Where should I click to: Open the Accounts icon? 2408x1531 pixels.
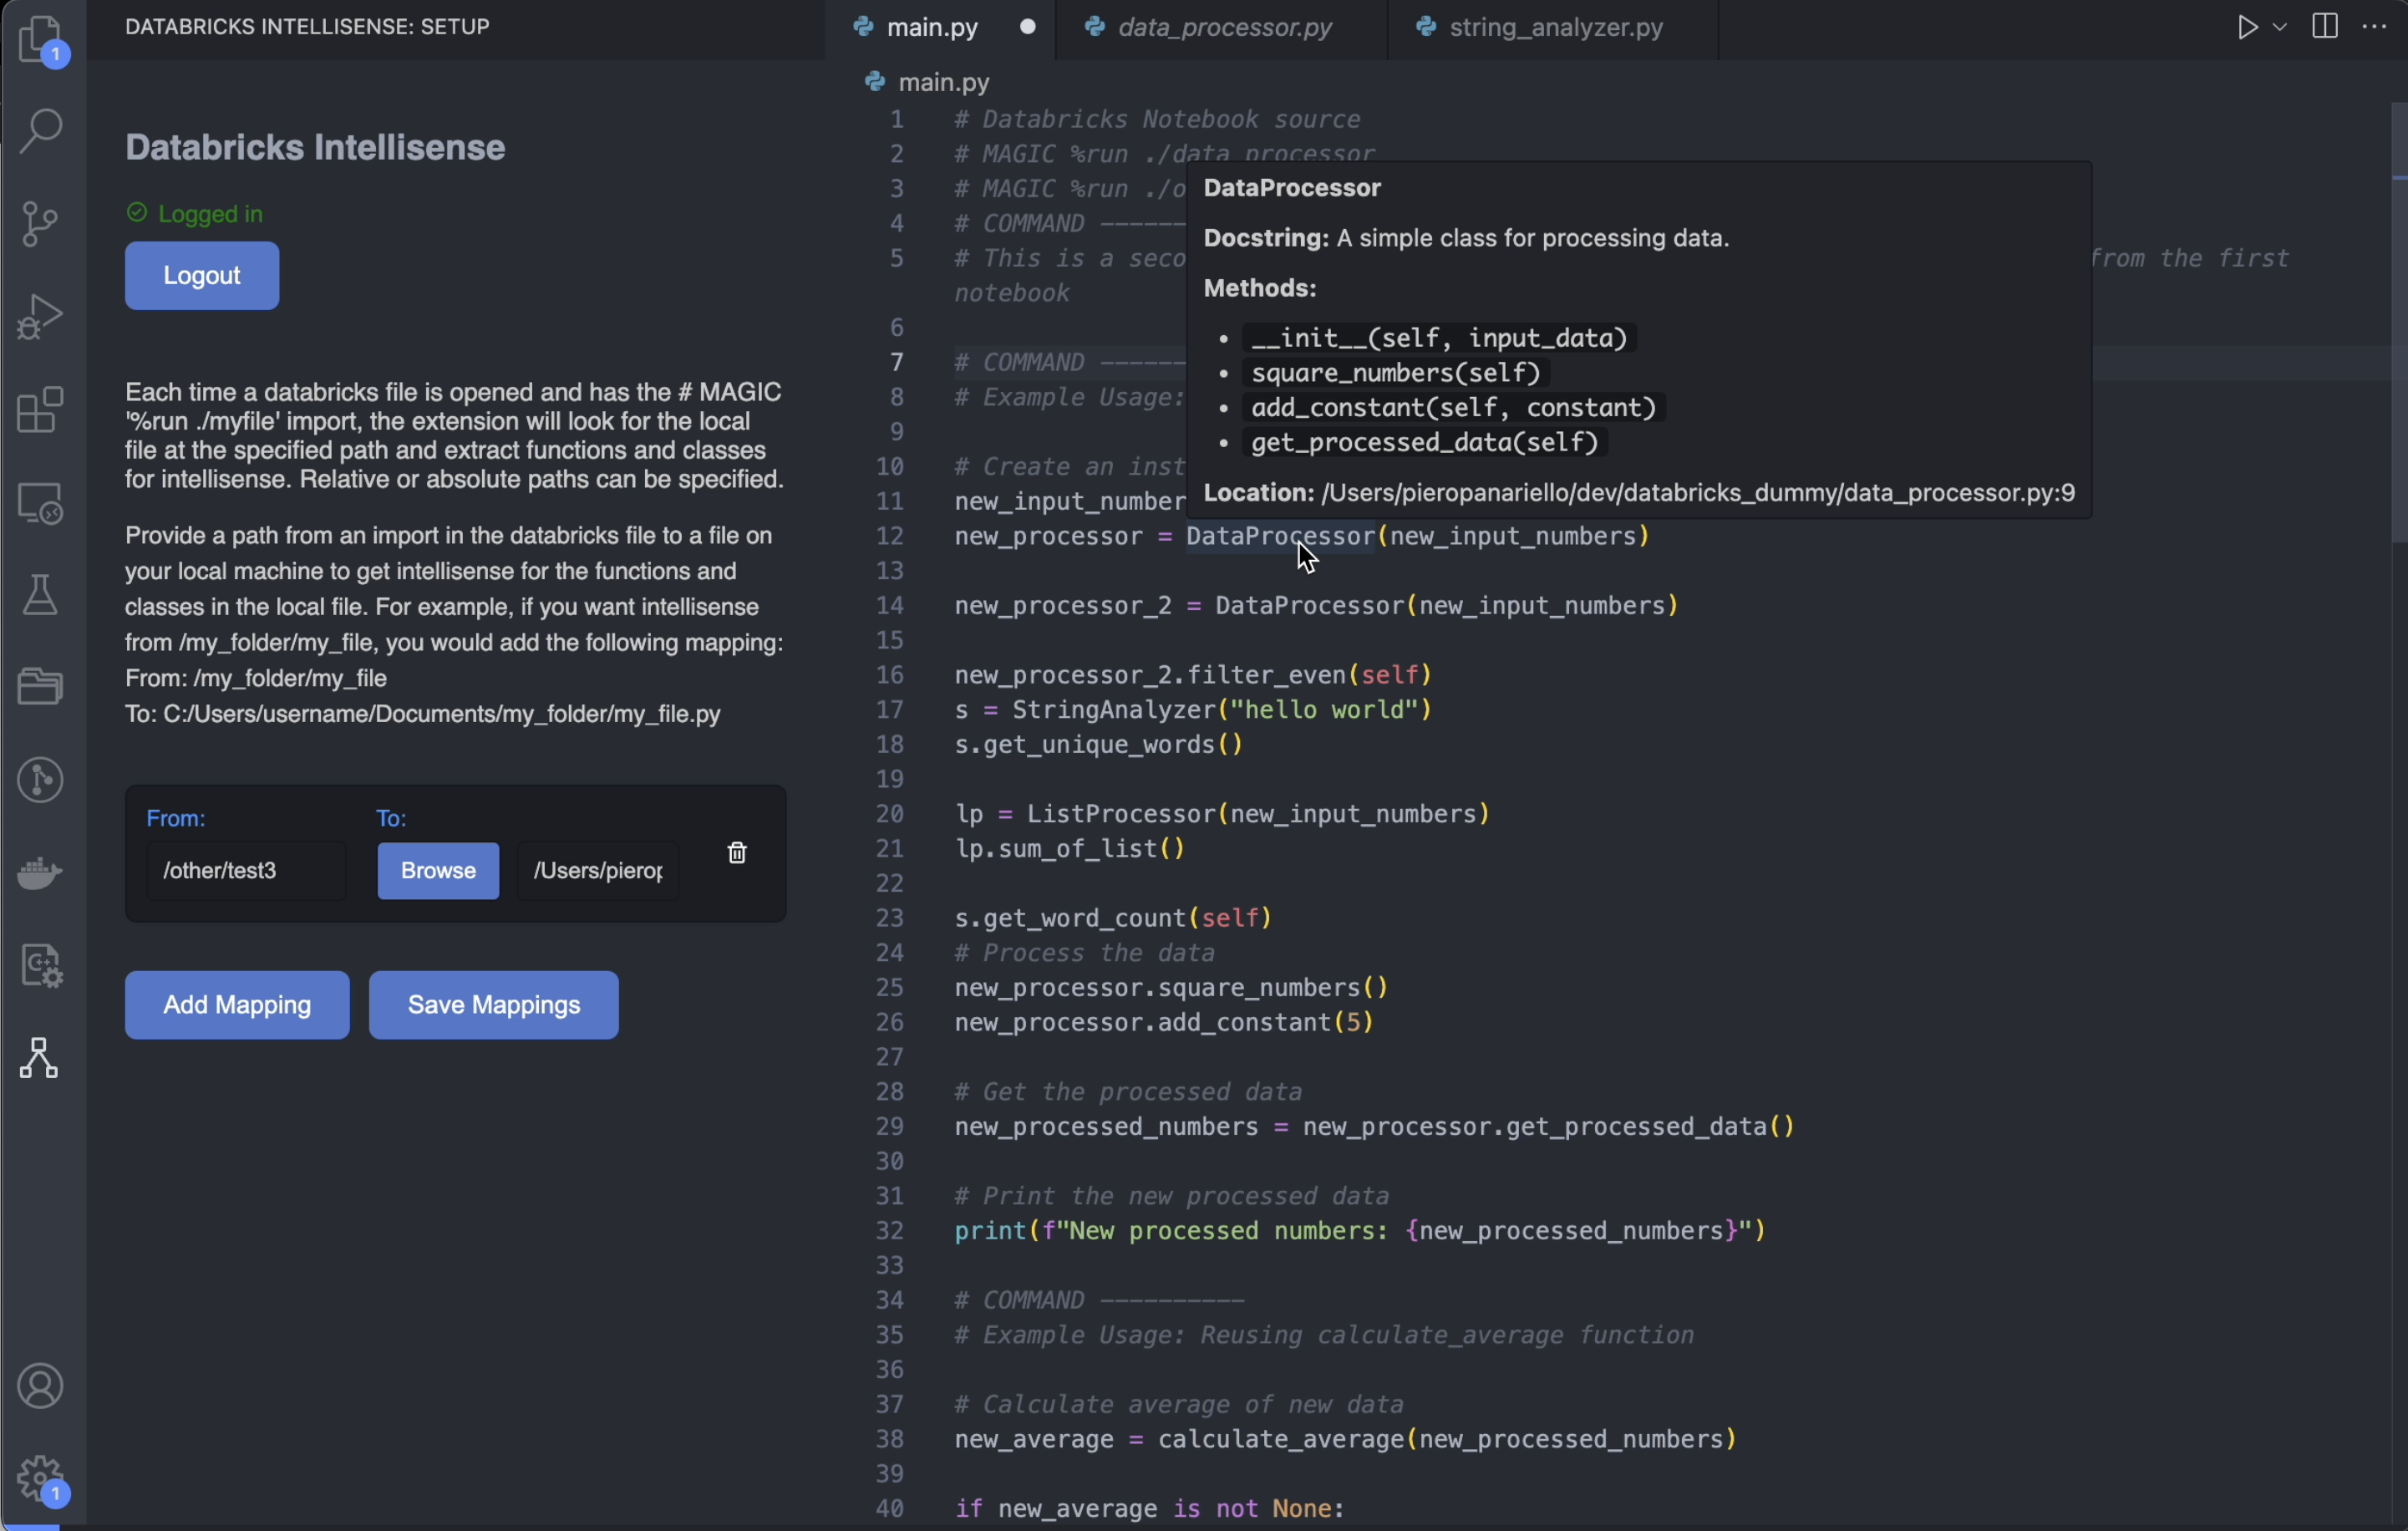click(41, 1387)
